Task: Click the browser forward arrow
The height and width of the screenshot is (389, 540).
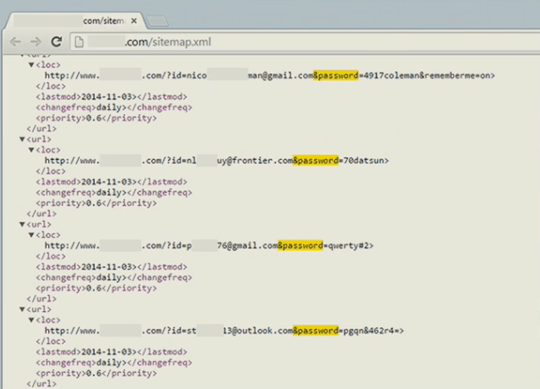Action: [35, 42]
